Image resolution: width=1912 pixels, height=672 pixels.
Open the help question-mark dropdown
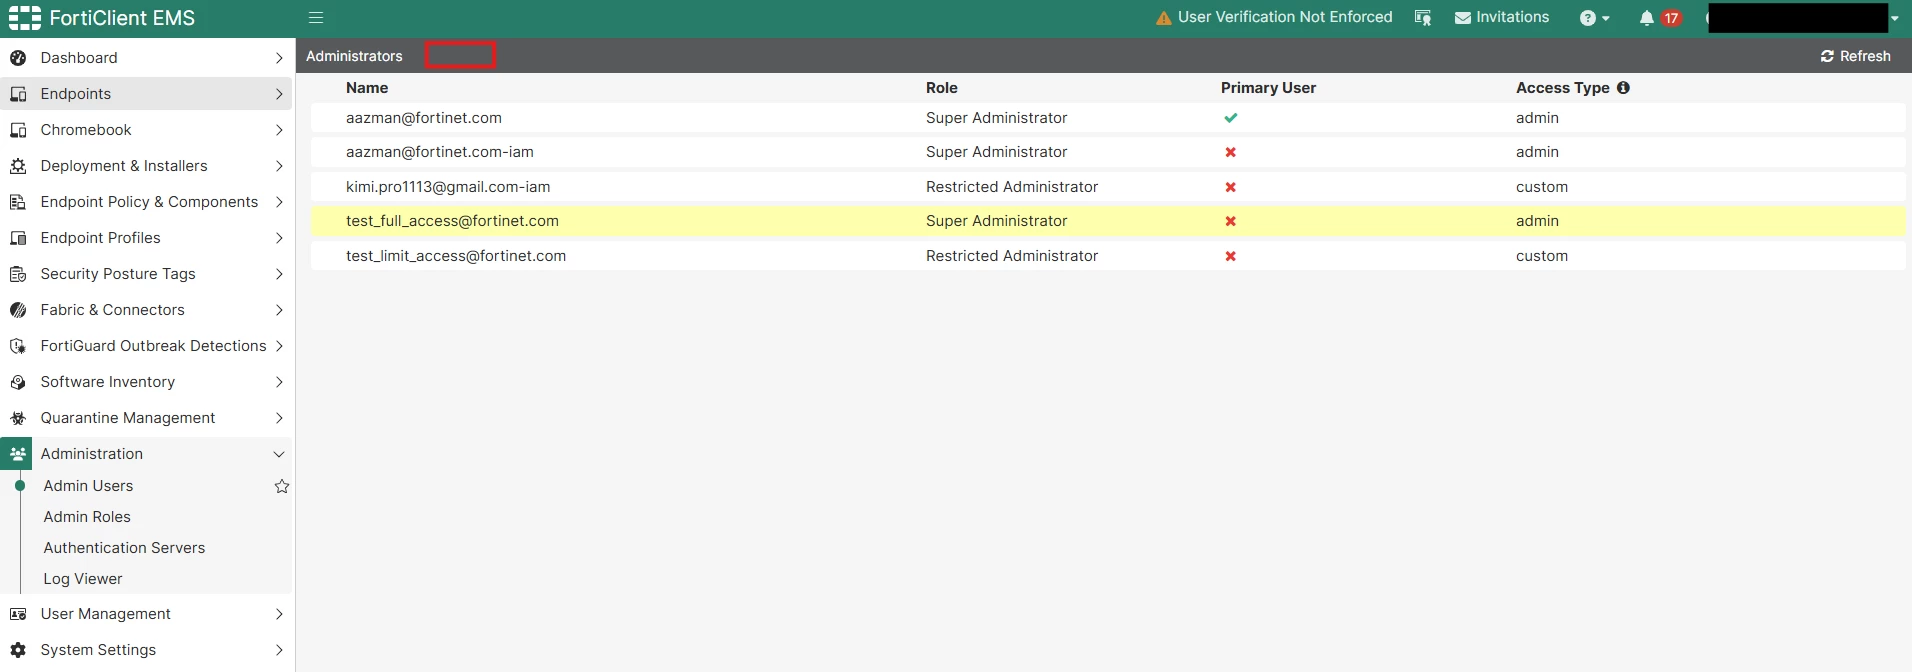click(x=1594, y=18)
